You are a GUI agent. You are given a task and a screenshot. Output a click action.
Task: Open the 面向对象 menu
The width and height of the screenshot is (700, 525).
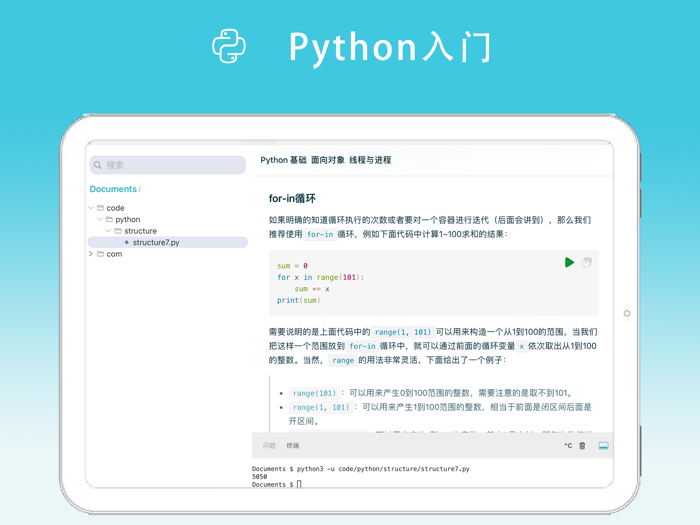328,160
